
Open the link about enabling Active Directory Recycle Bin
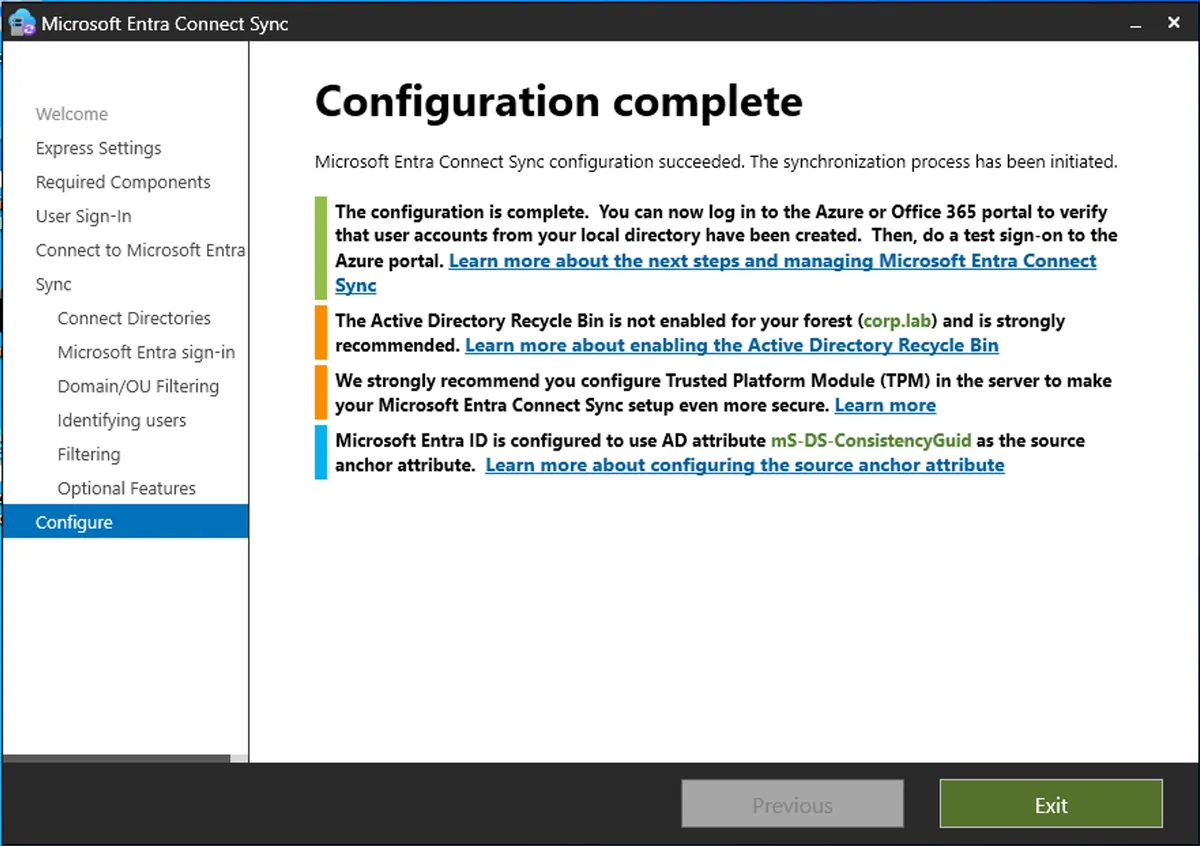pyautogui.click(x=732, y=345)
